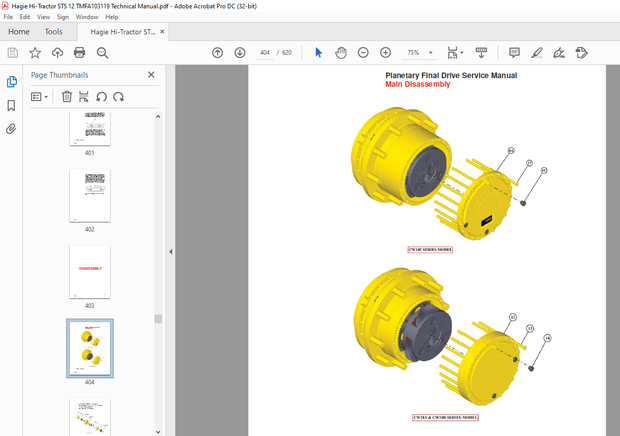
Task: Click the Save file icon
Action: [13, 53]
